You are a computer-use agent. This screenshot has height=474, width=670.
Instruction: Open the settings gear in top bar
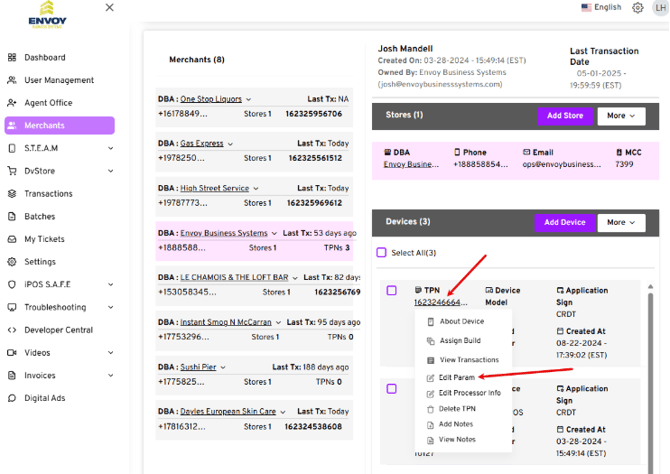point(638,8)
